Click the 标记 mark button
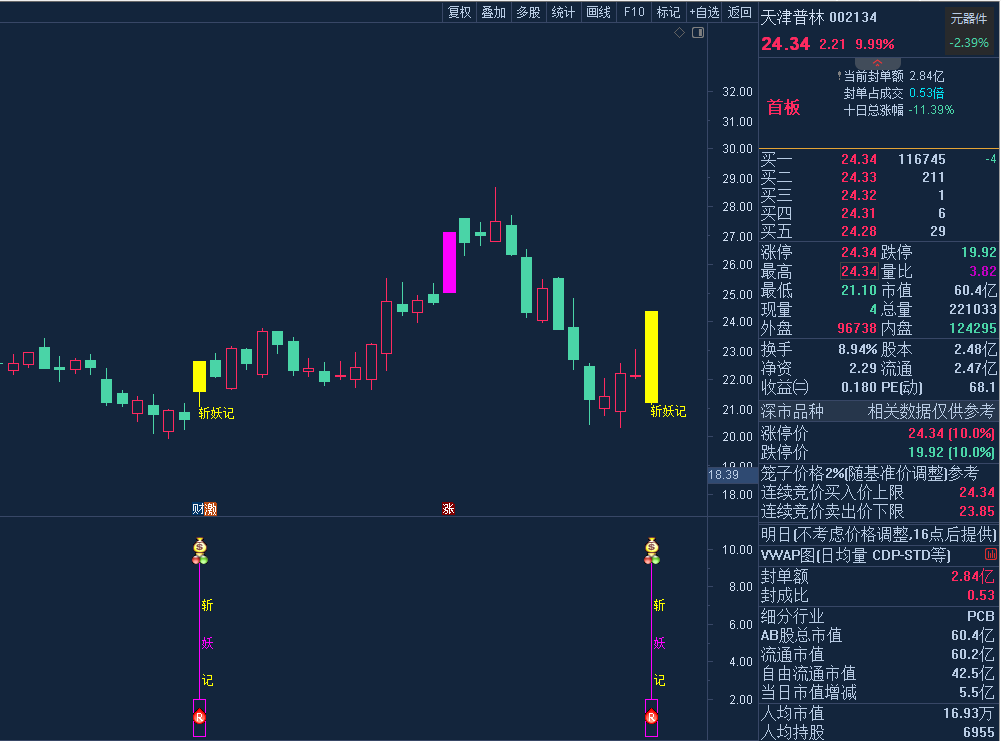The width and height of the screenshot is (1001, 741). coord(668,12)
